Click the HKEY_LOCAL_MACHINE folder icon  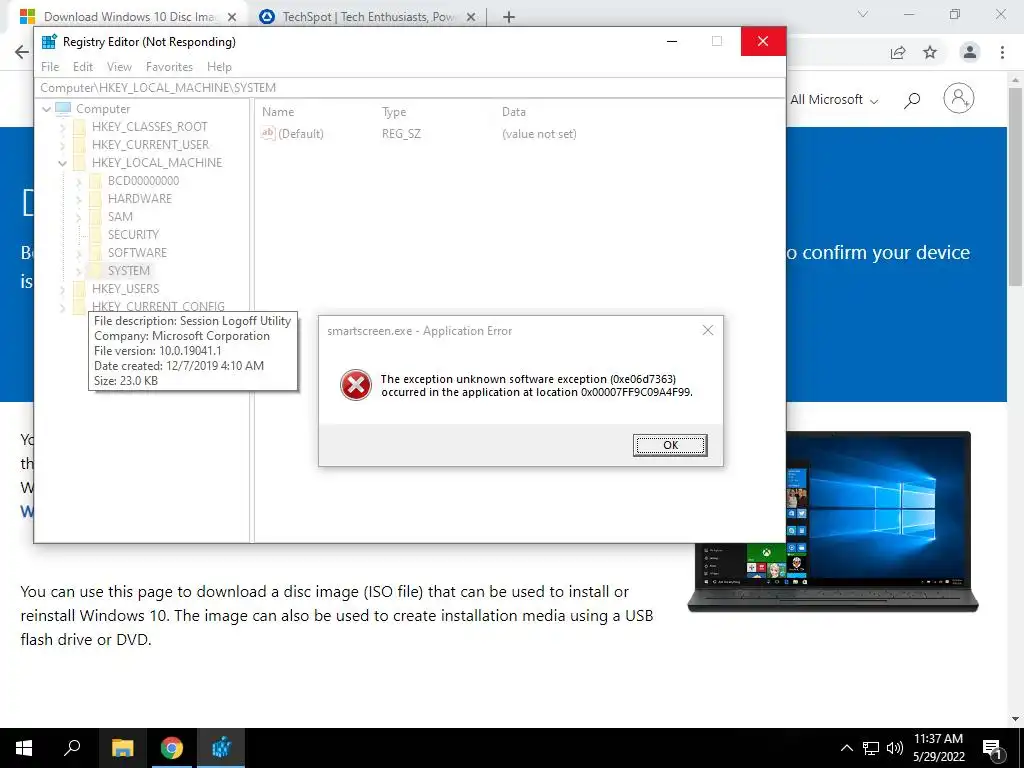click(79, 163)
